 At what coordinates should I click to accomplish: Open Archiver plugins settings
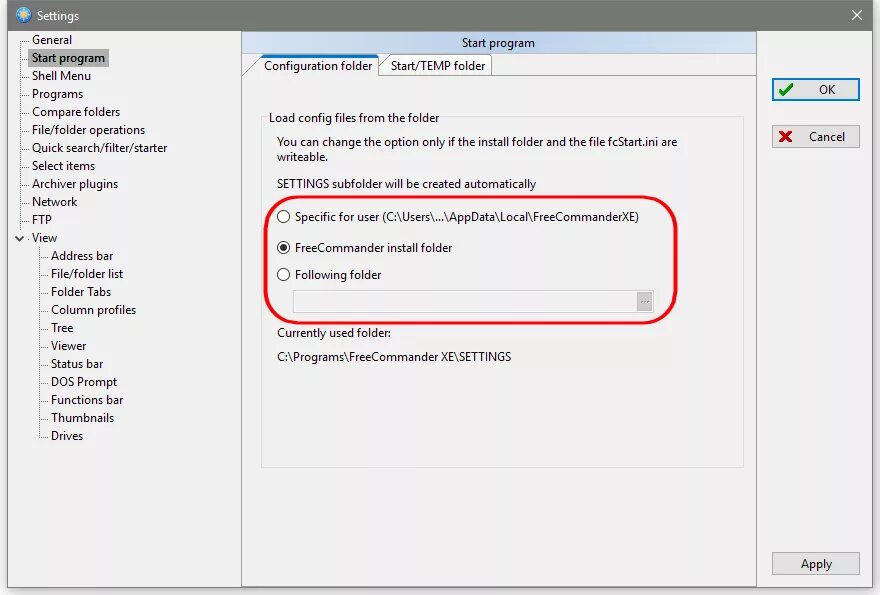coord(75,184)
